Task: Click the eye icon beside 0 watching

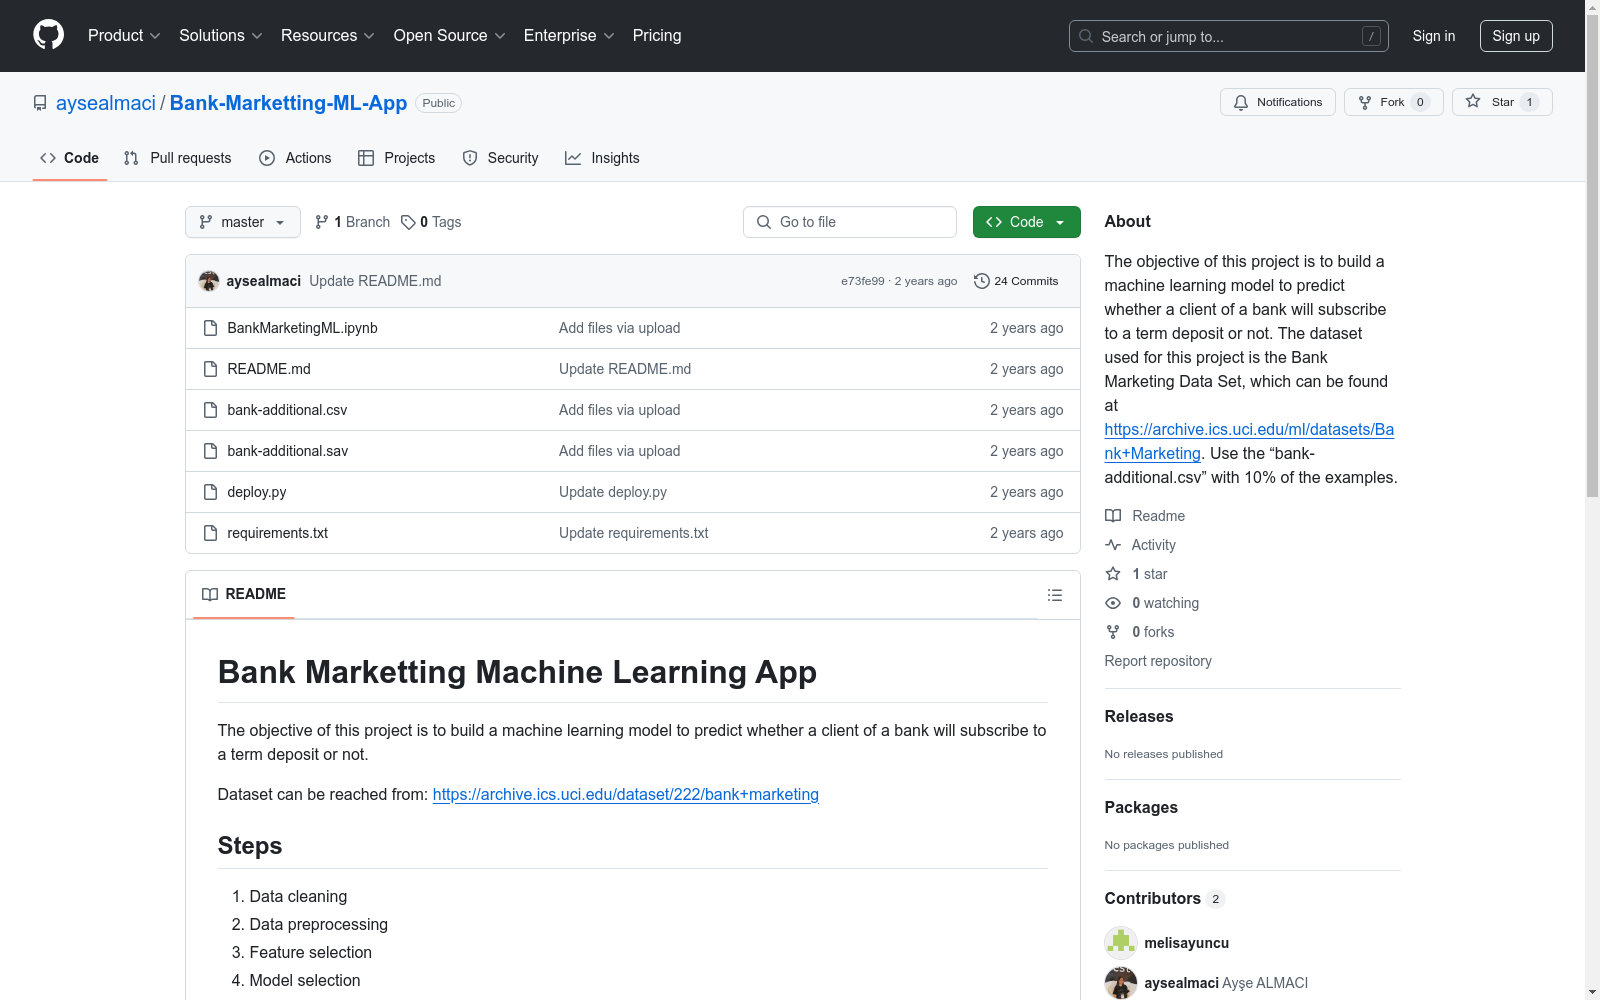Action: pyautogui.click(x=1113, y=603)
